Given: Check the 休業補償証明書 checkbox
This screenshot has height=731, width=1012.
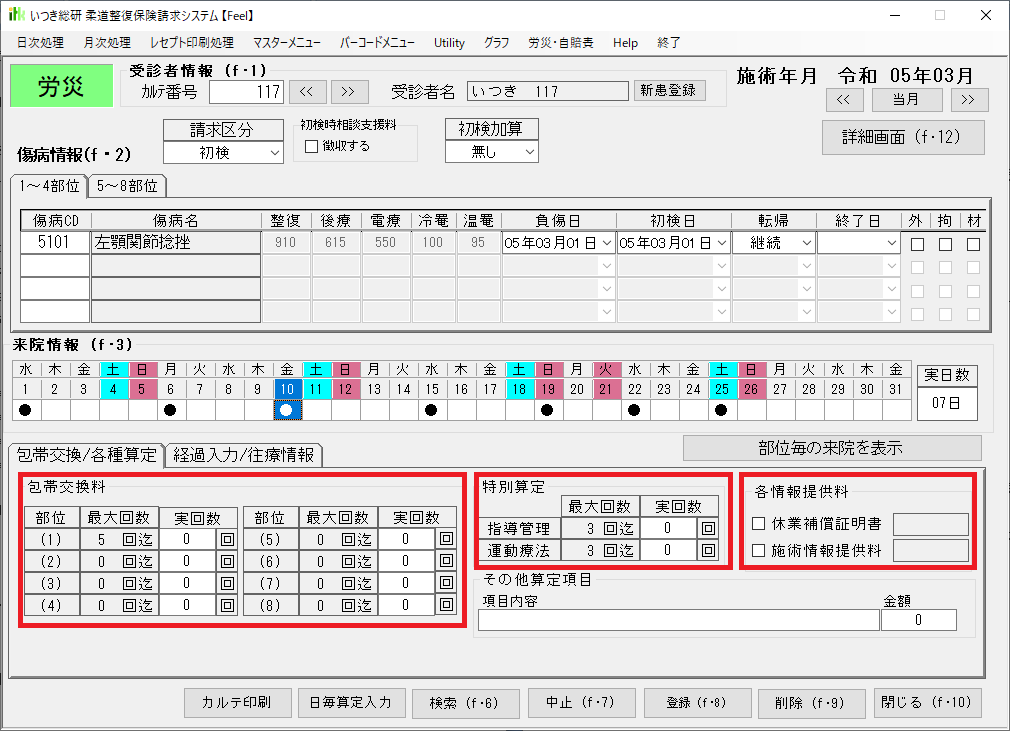Looking at the screenshot, I should (759, 524).
